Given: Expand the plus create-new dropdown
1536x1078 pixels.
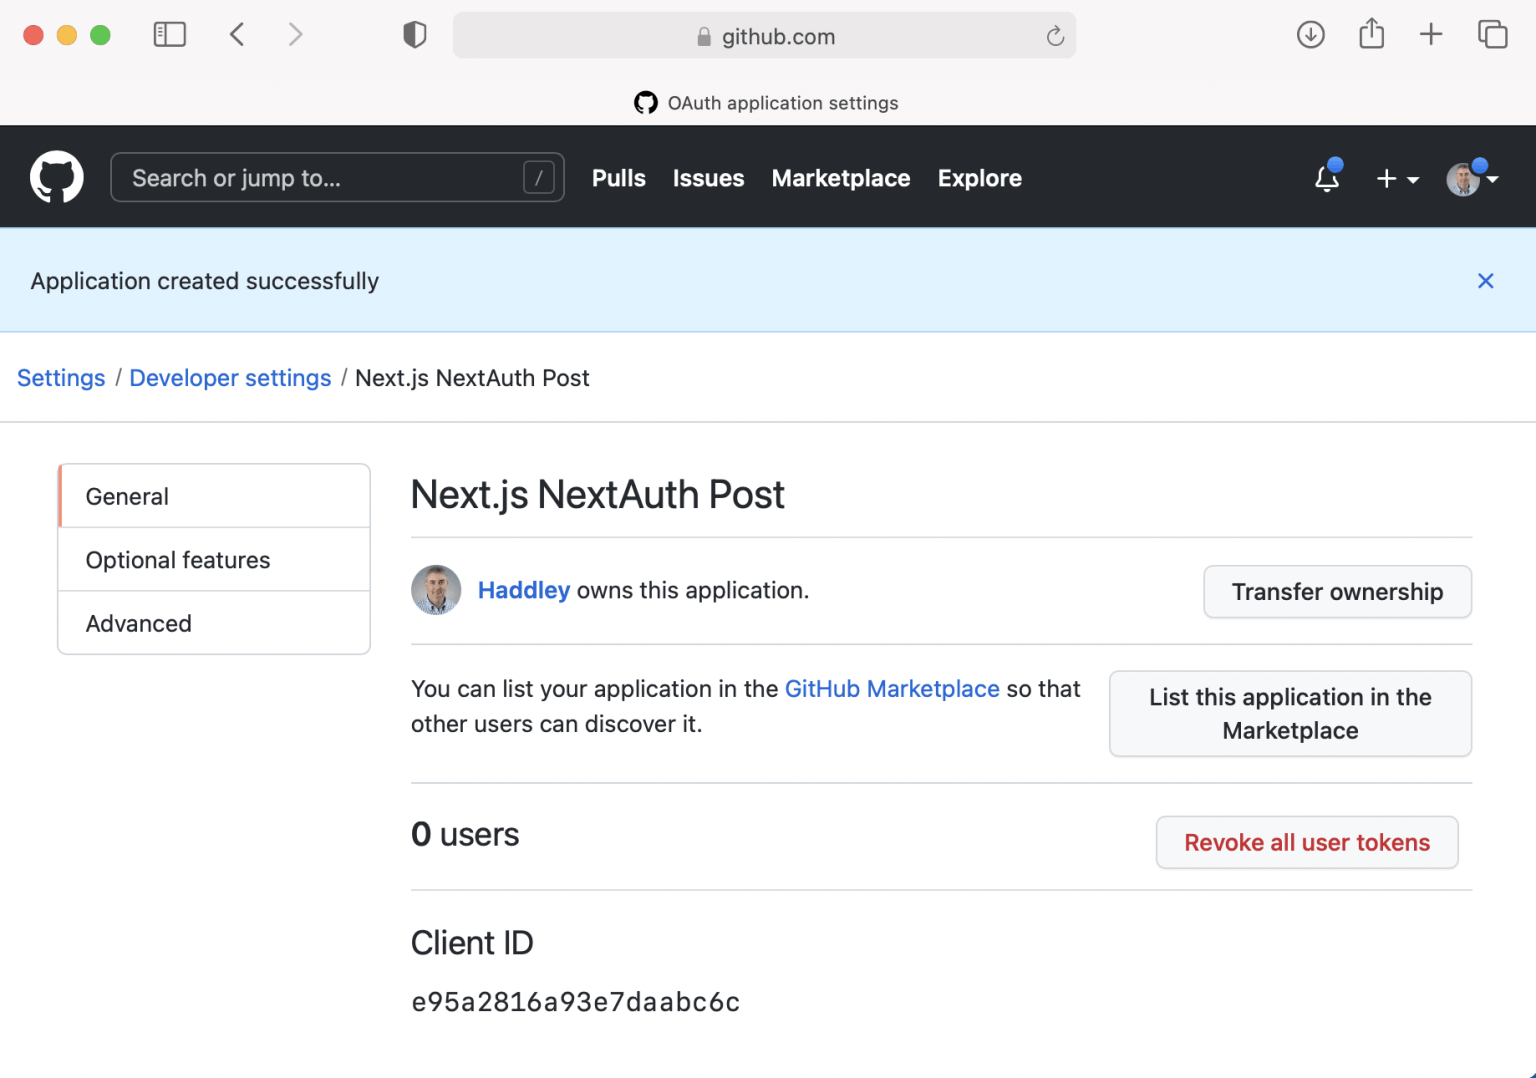Looking at the screenshot, I should pyautogui.click(x=1397, y=179).
